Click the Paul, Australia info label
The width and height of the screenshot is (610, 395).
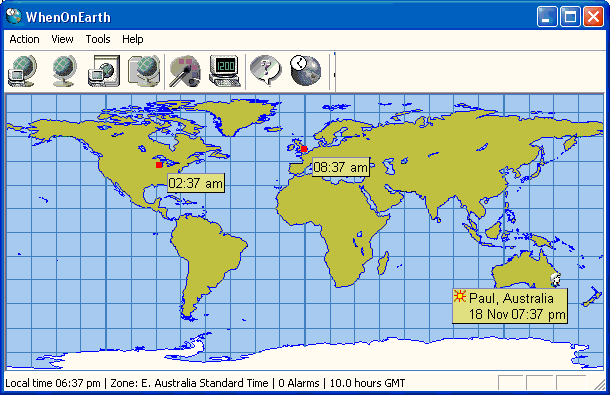(510, 306)
